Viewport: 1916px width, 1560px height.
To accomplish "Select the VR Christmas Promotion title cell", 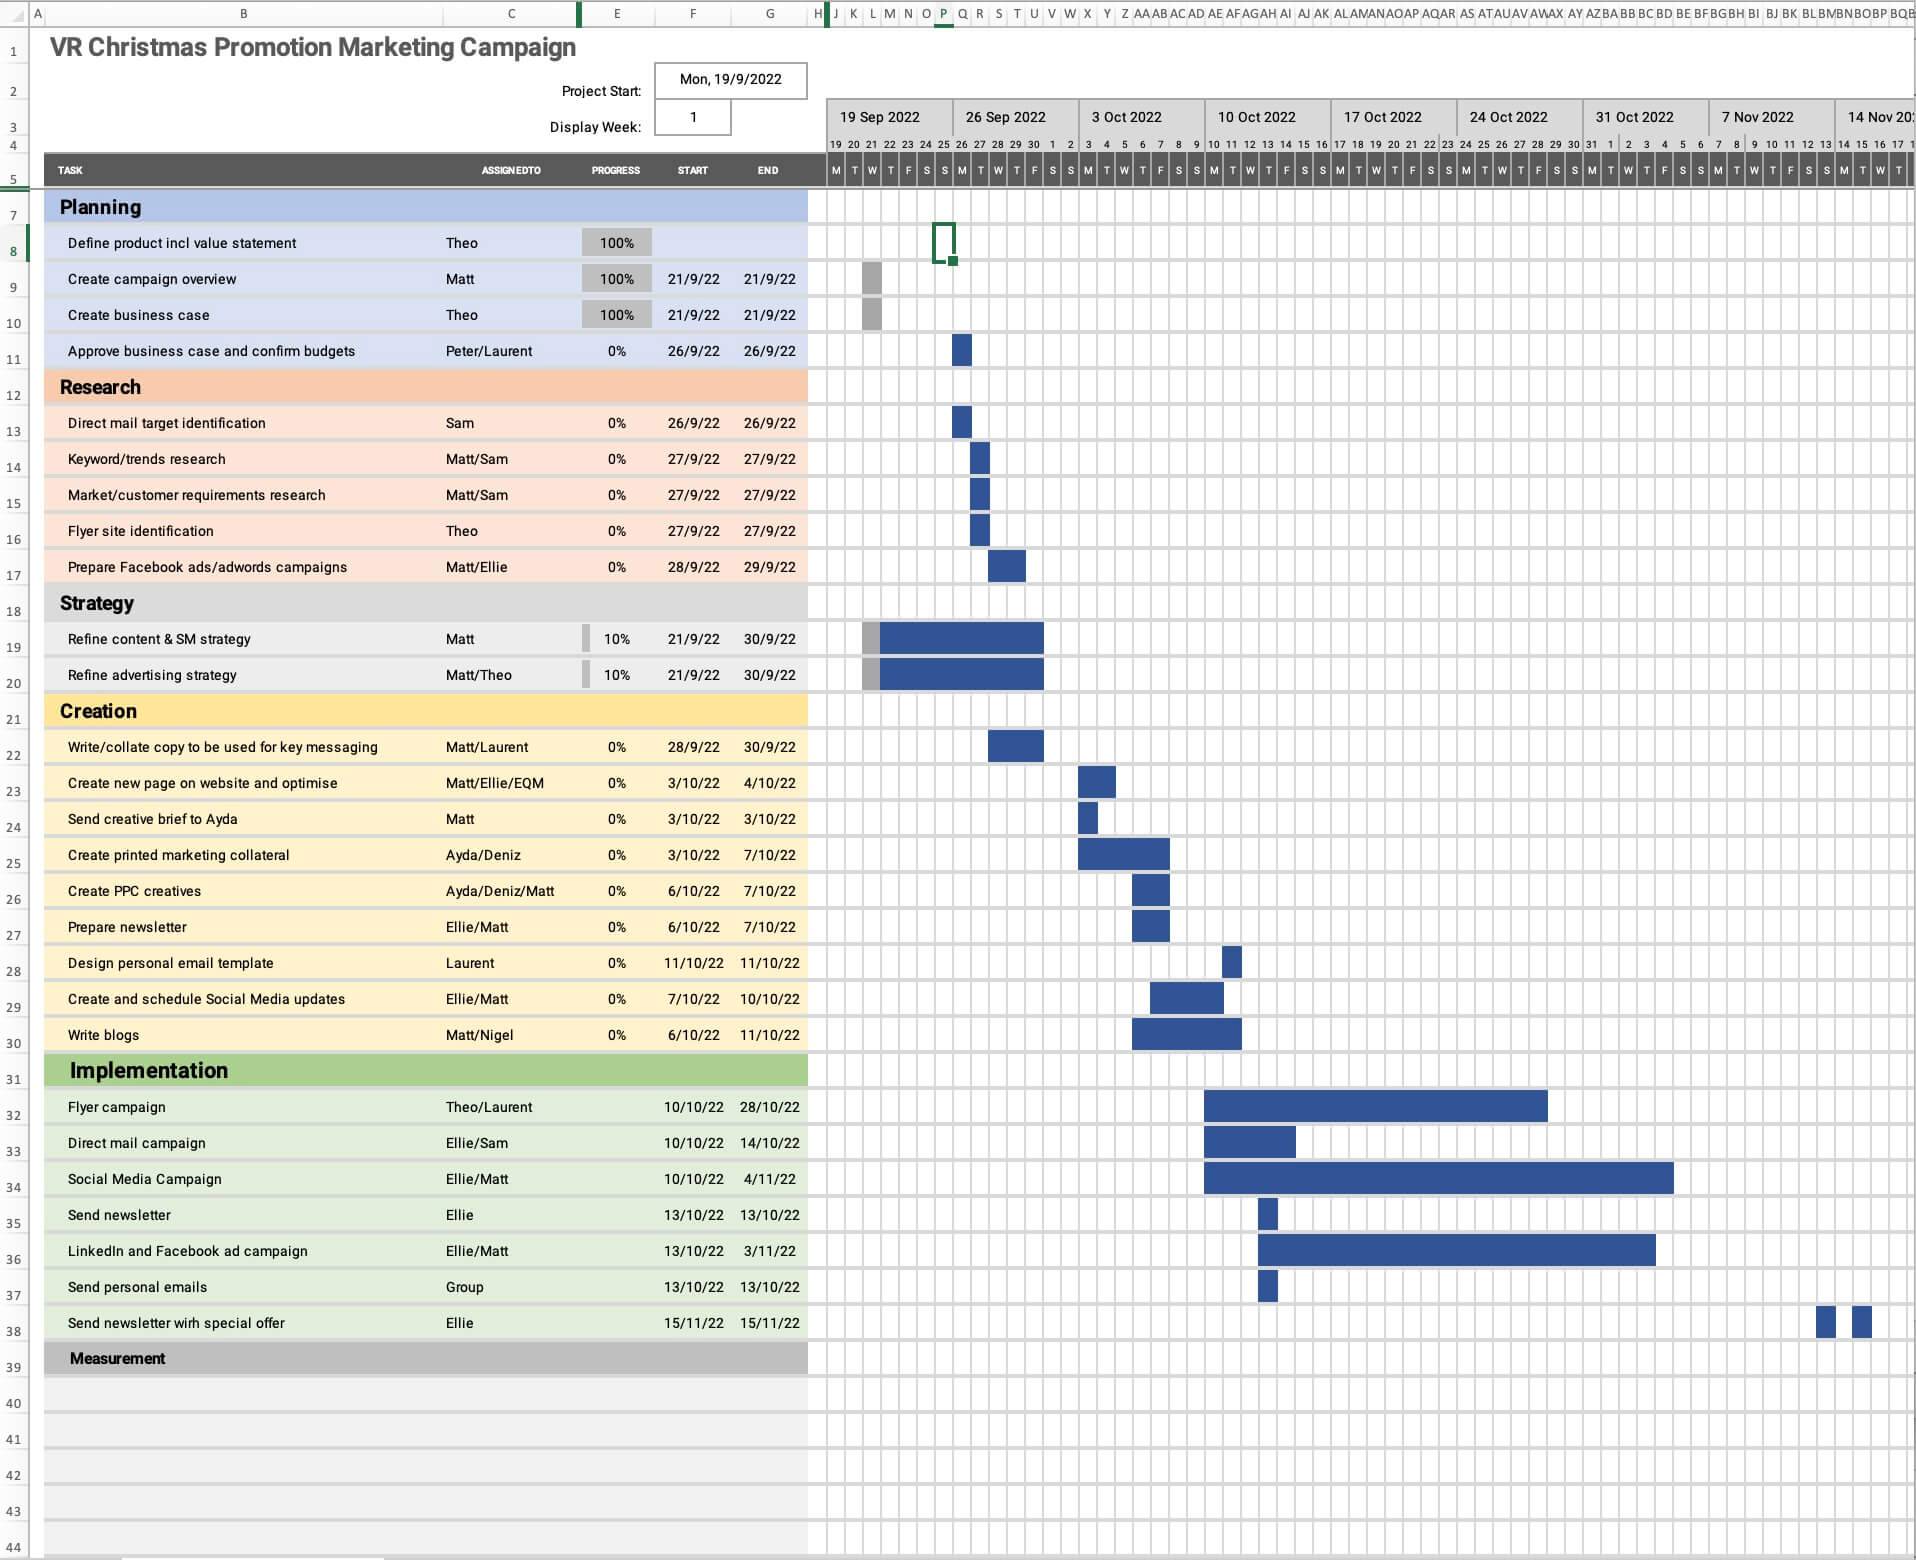I will coord(312,47).
